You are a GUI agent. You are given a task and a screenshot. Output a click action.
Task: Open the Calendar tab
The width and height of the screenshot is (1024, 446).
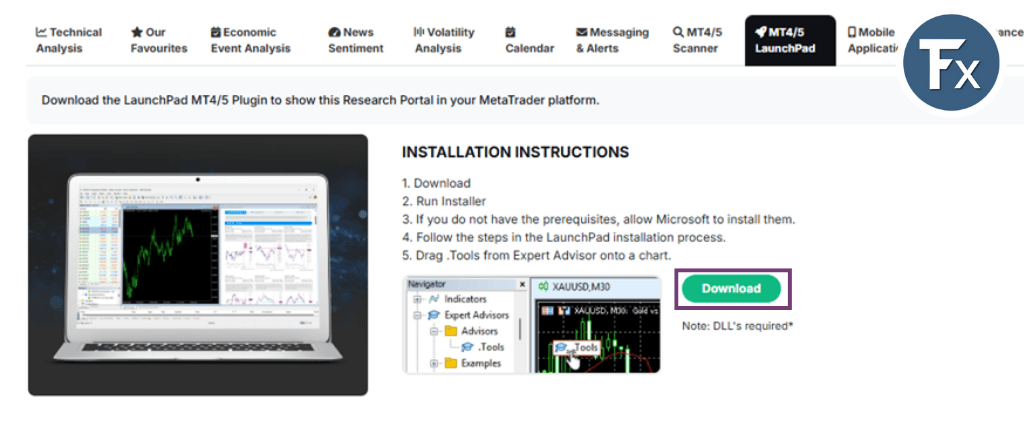point(529,40)
